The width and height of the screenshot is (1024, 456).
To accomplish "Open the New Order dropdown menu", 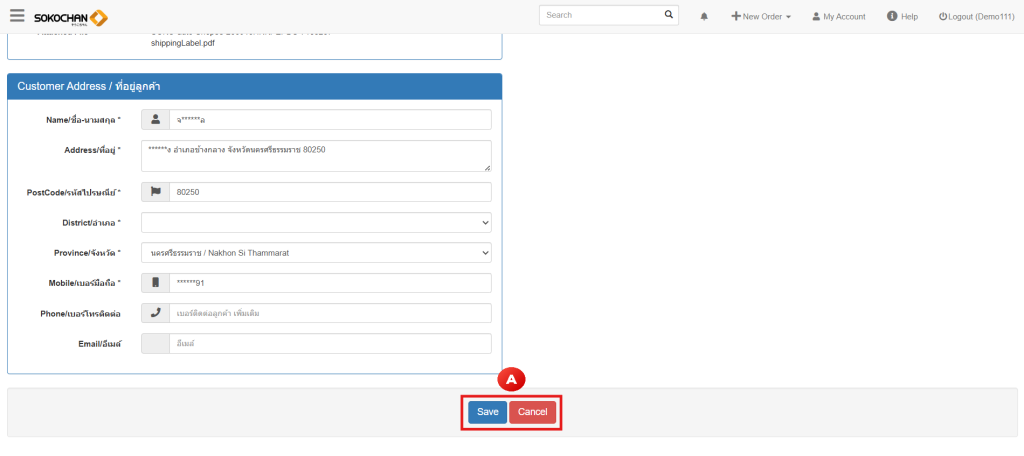I will [761, 17].
